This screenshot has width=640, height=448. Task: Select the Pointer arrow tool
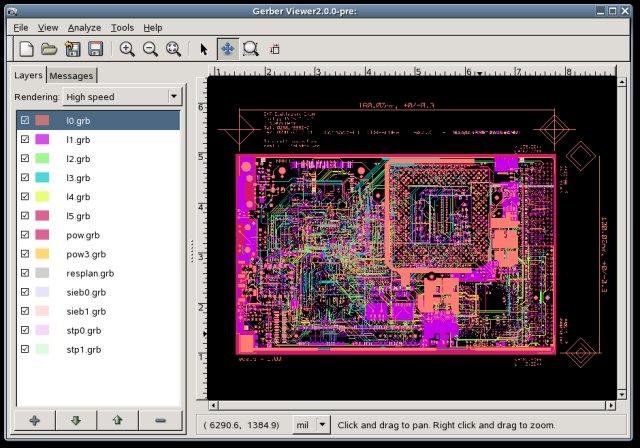click(204, 49)
